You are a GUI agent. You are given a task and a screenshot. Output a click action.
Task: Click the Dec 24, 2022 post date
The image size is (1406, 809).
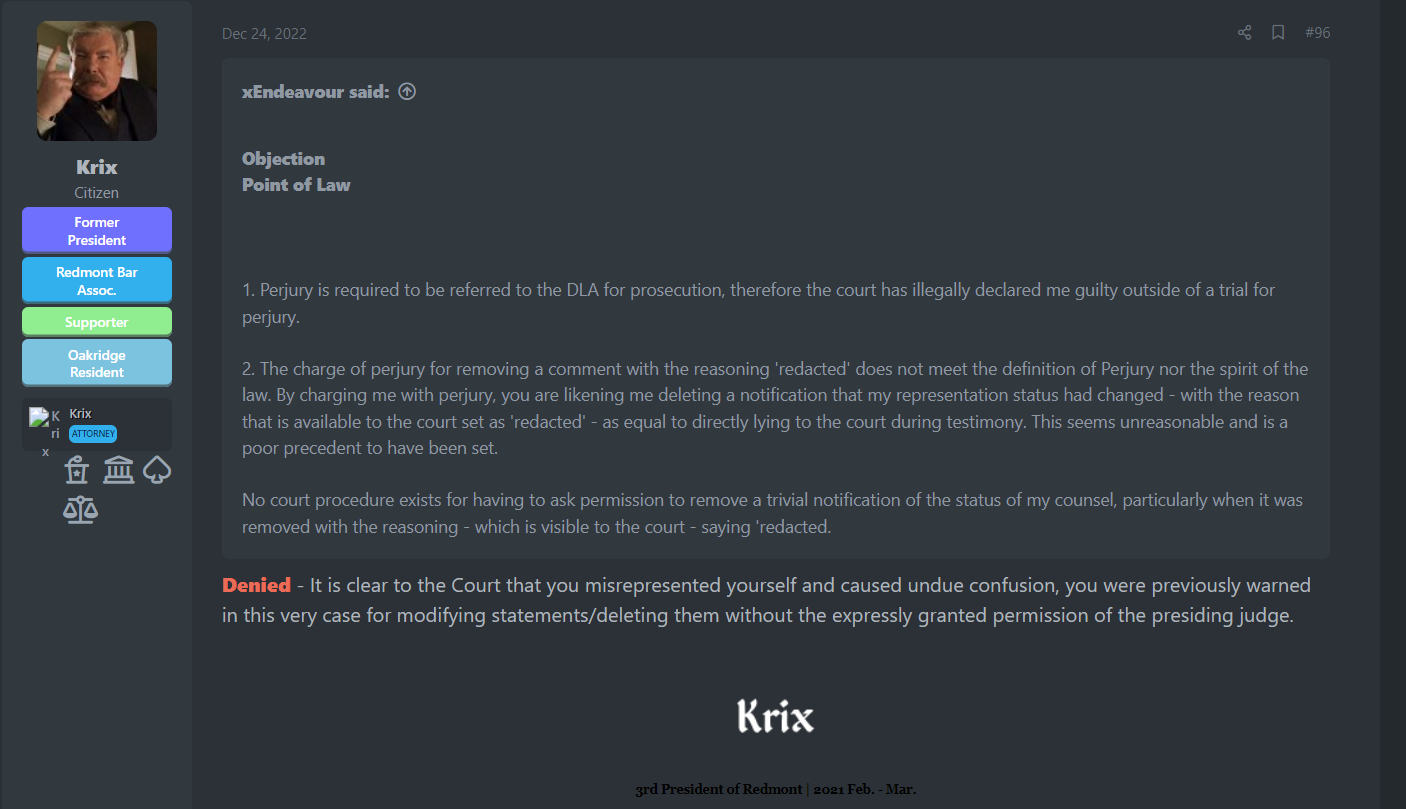click(x=264, y=34)
